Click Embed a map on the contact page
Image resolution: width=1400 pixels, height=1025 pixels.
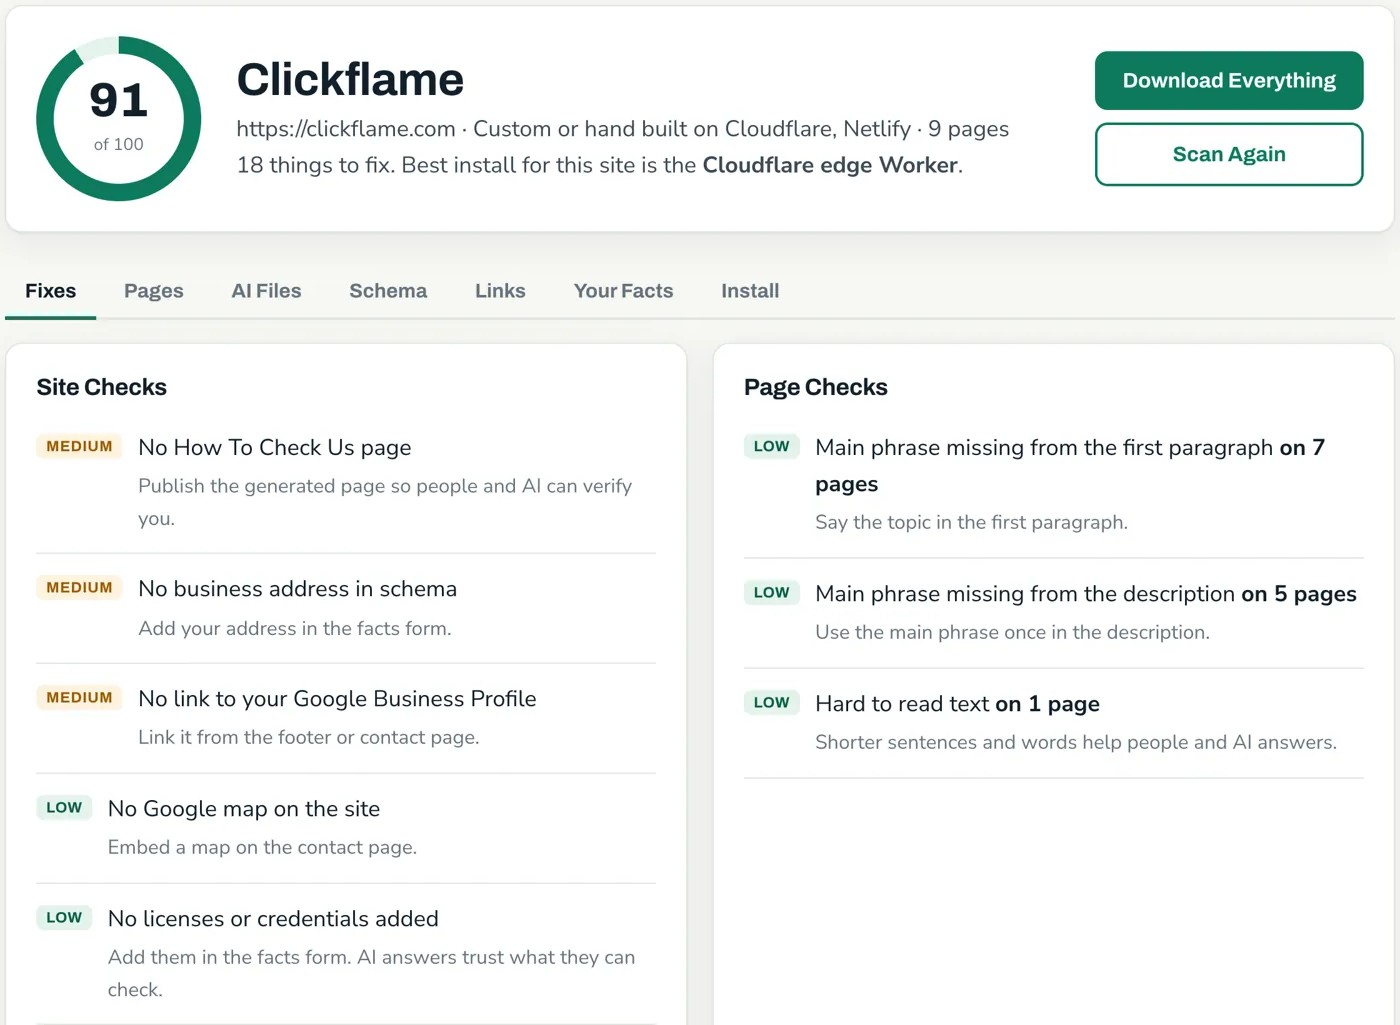[262, 848]
